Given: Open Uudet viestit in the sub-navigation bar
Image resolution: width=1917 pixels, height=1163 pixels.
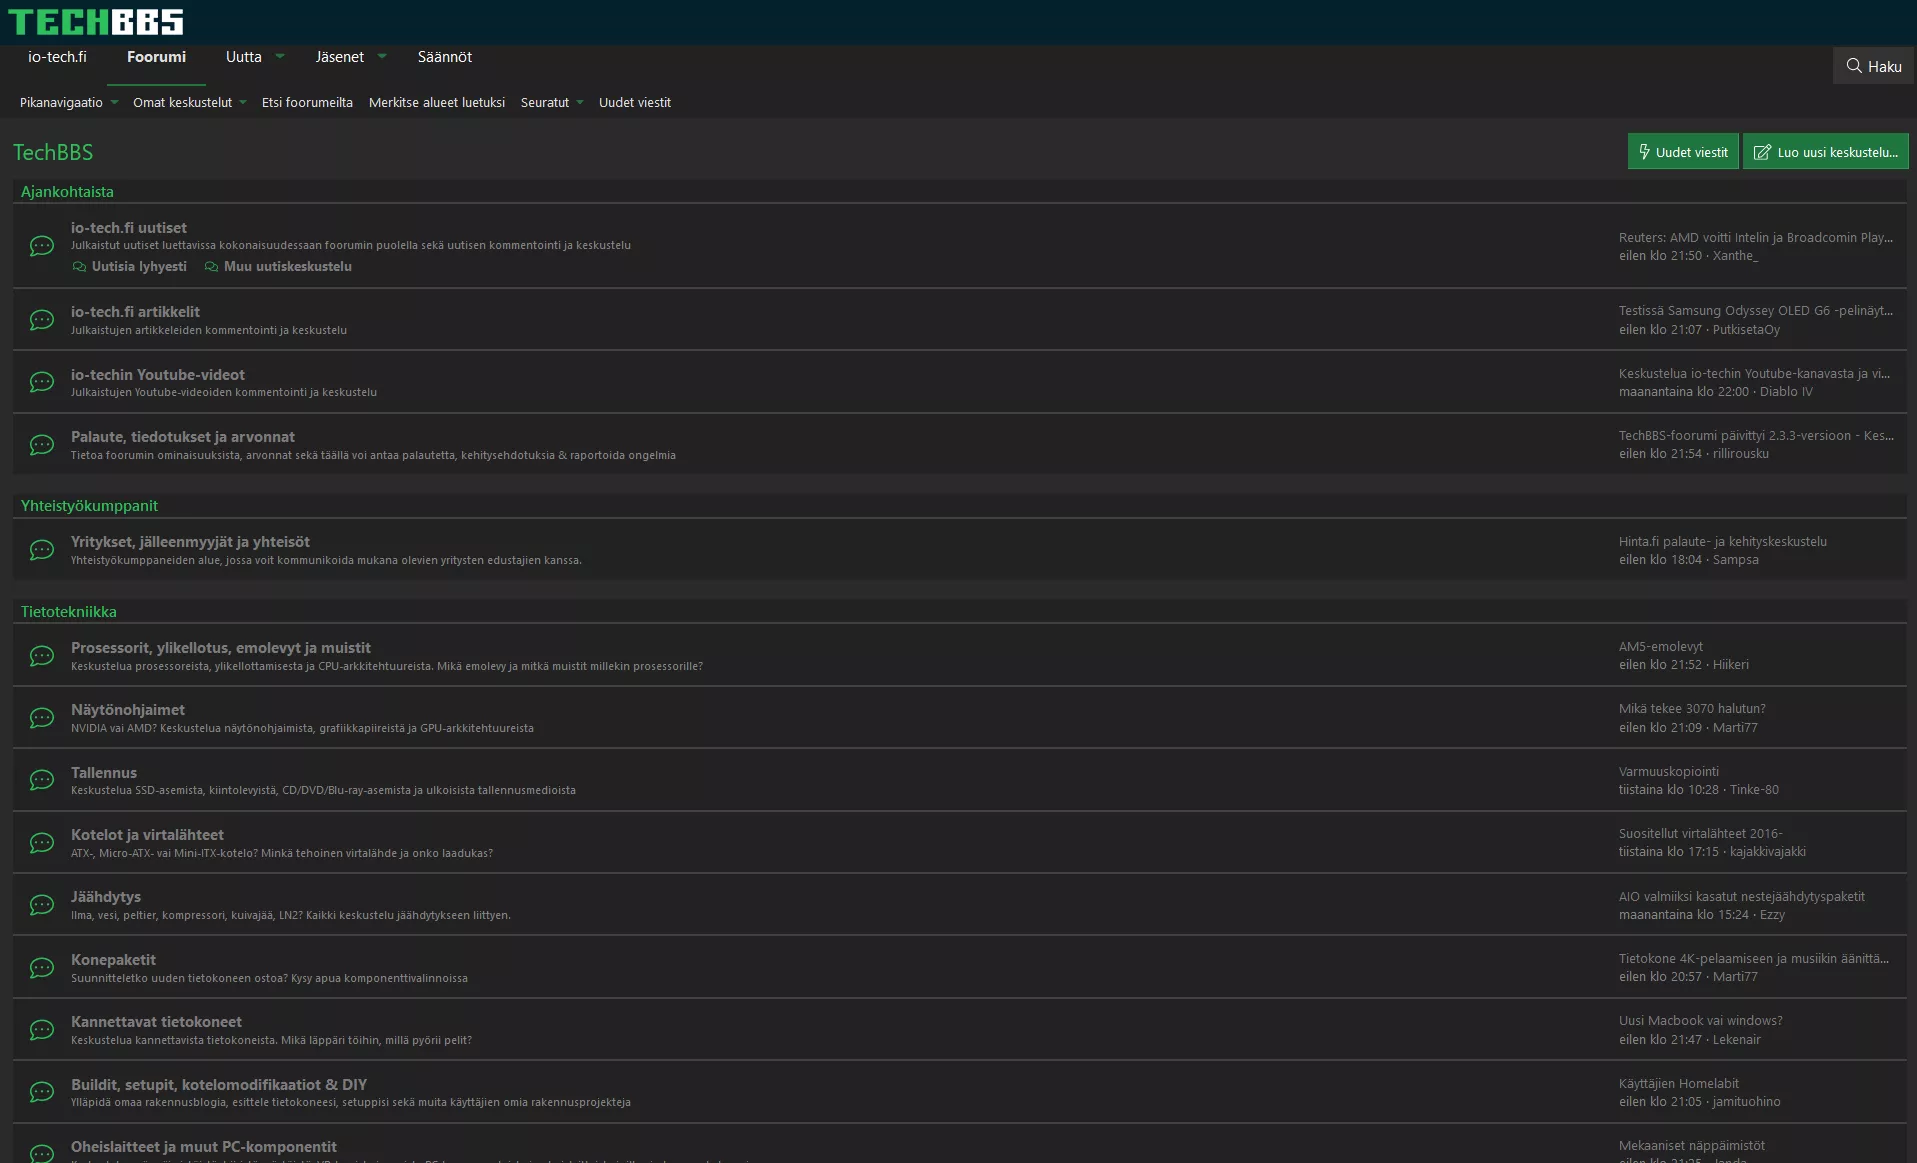Looking at the screenshot, I should pos(635,102).
